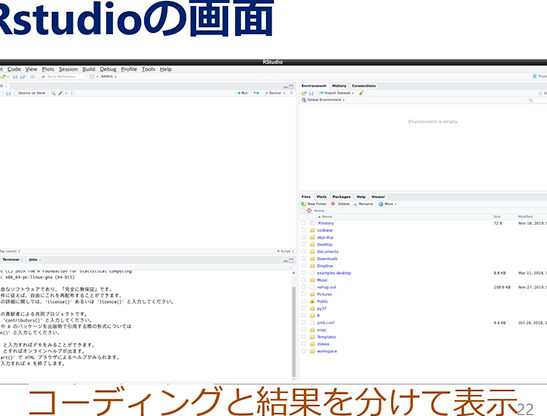Switch to the History tab
The width and height of the screenshot is (547, 416).
coord(339,86)
